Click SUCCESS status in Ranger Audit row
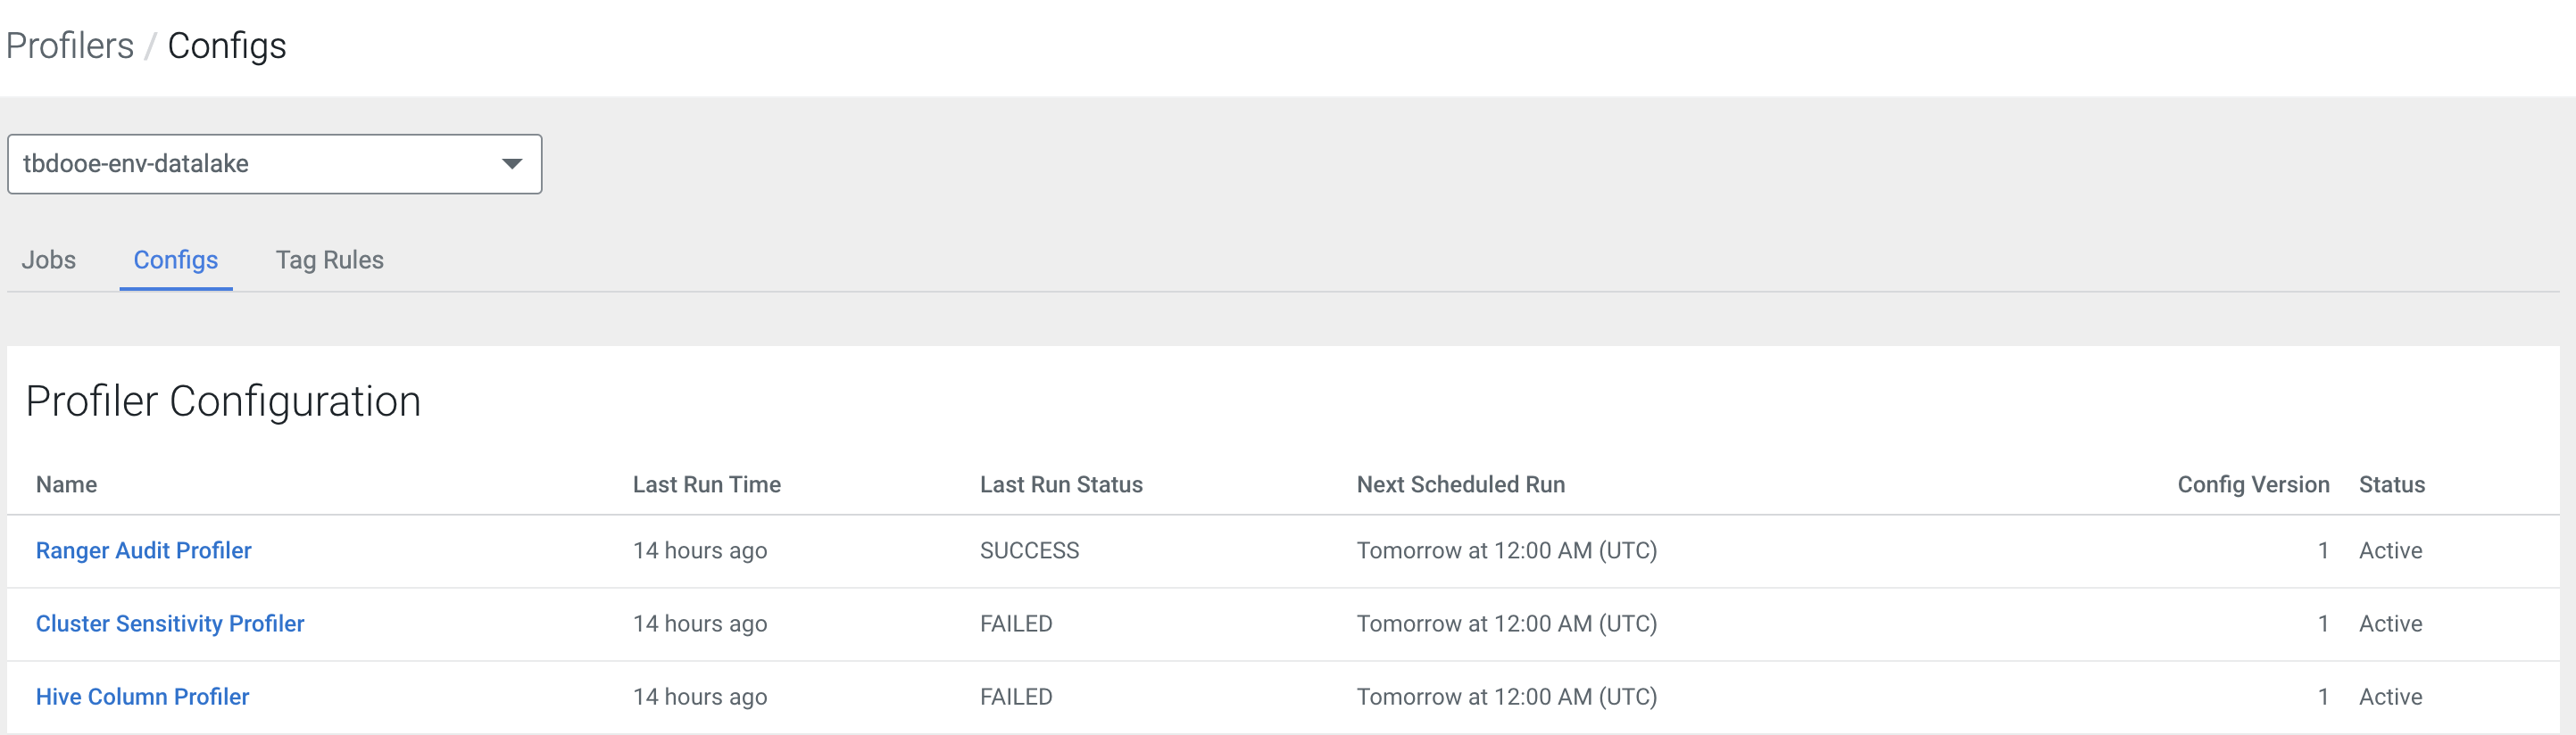2576x735 pixels. pyautogui.click(x=1029, y=551)
